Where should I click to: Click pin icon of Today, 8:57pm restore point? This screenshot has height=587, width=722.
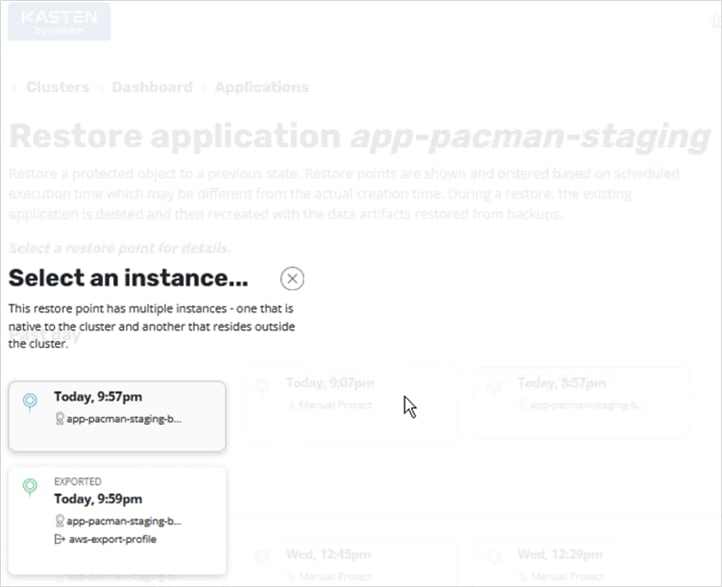[x=494, y=386]
